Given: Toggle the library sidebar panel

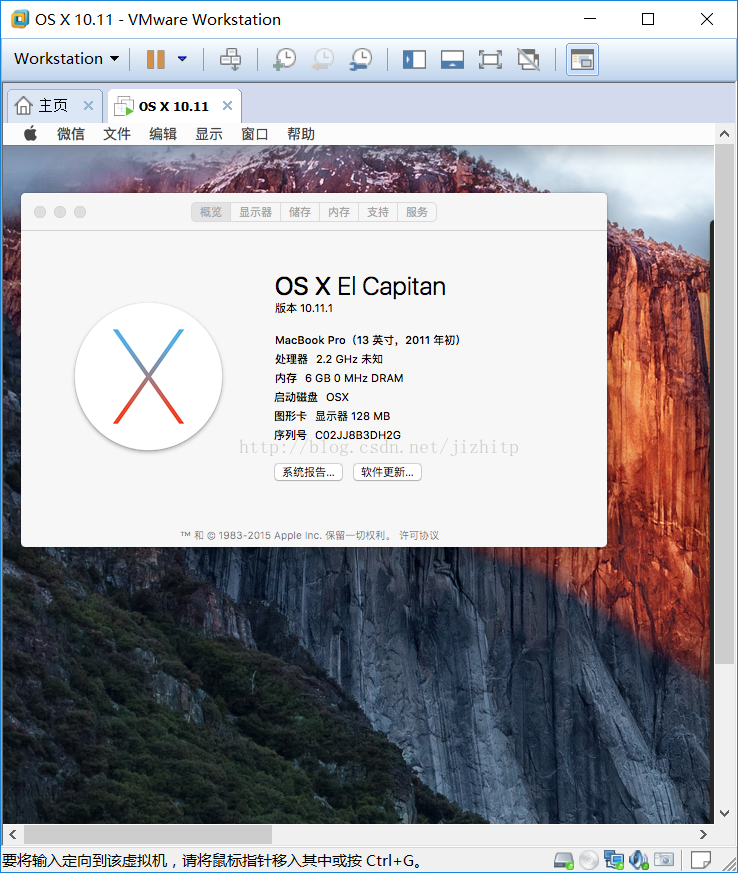Looking at the screenshot, I should [x=414, y=59].
